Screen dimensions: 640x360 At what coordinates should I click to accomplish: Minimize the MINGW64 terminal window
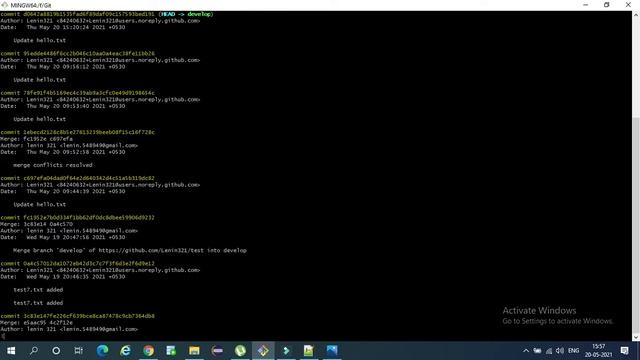(586, 5)
